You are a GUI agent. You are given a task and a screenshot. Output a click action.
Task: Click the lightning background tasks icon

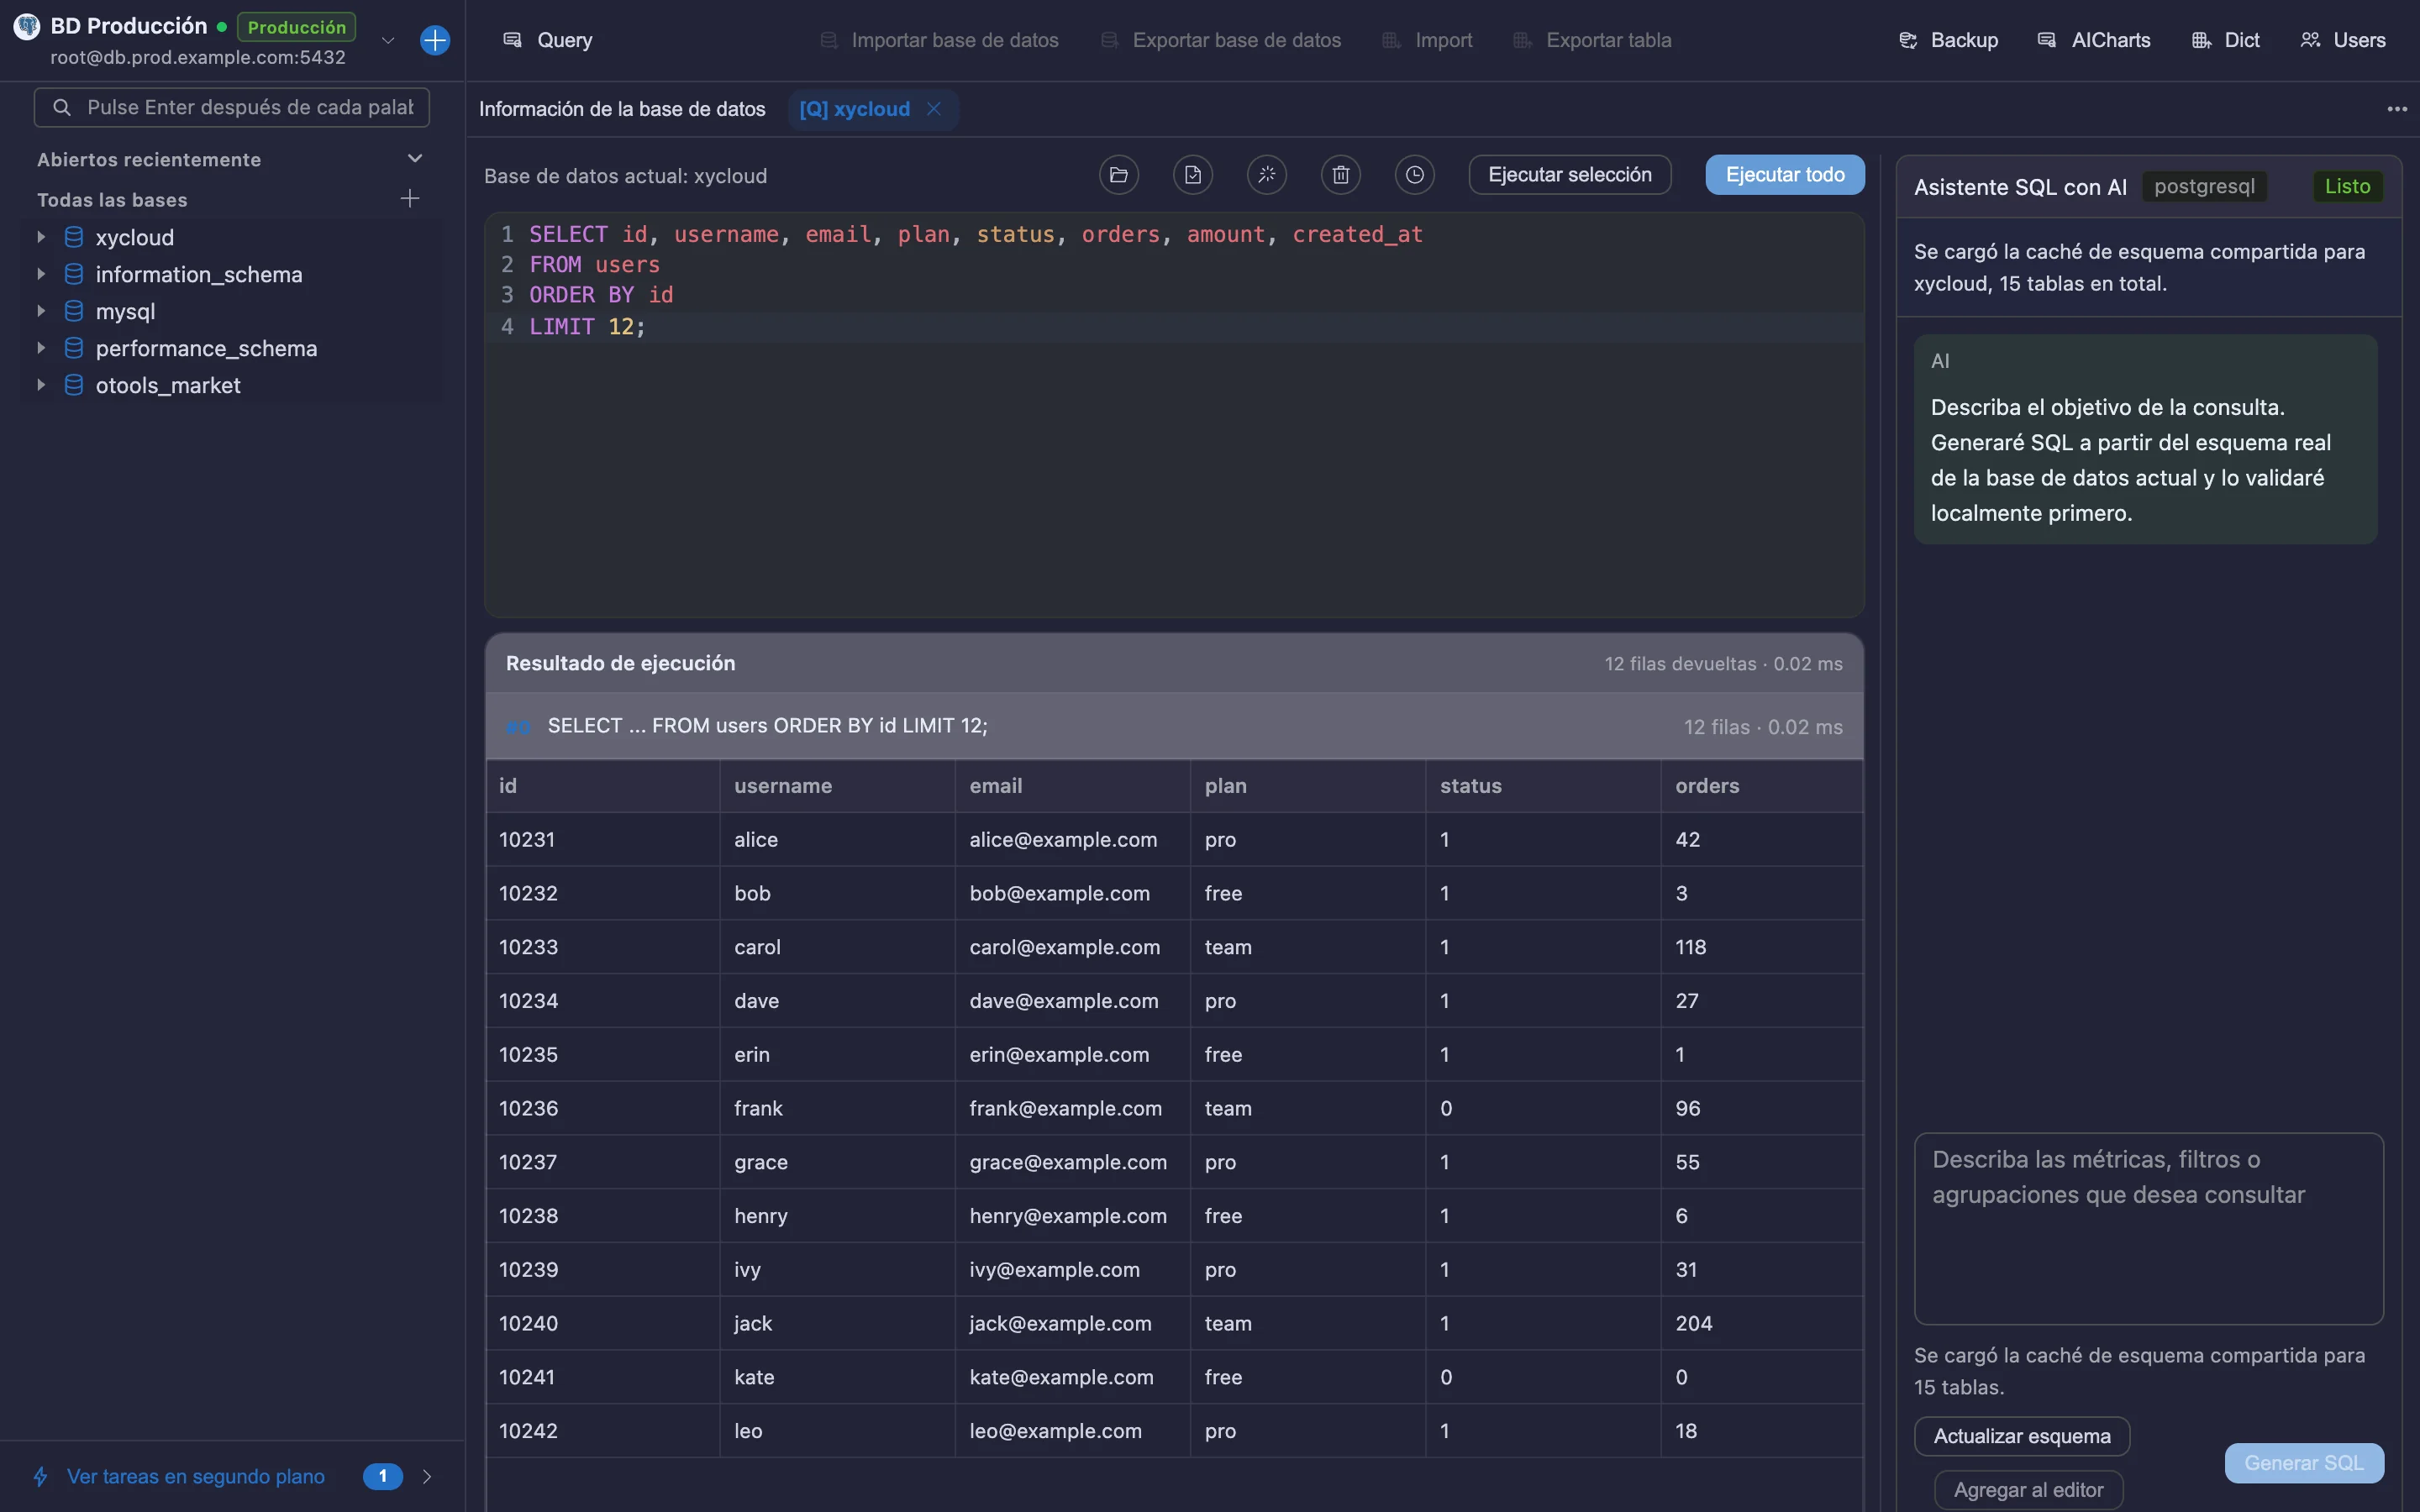coord(41,1476)
